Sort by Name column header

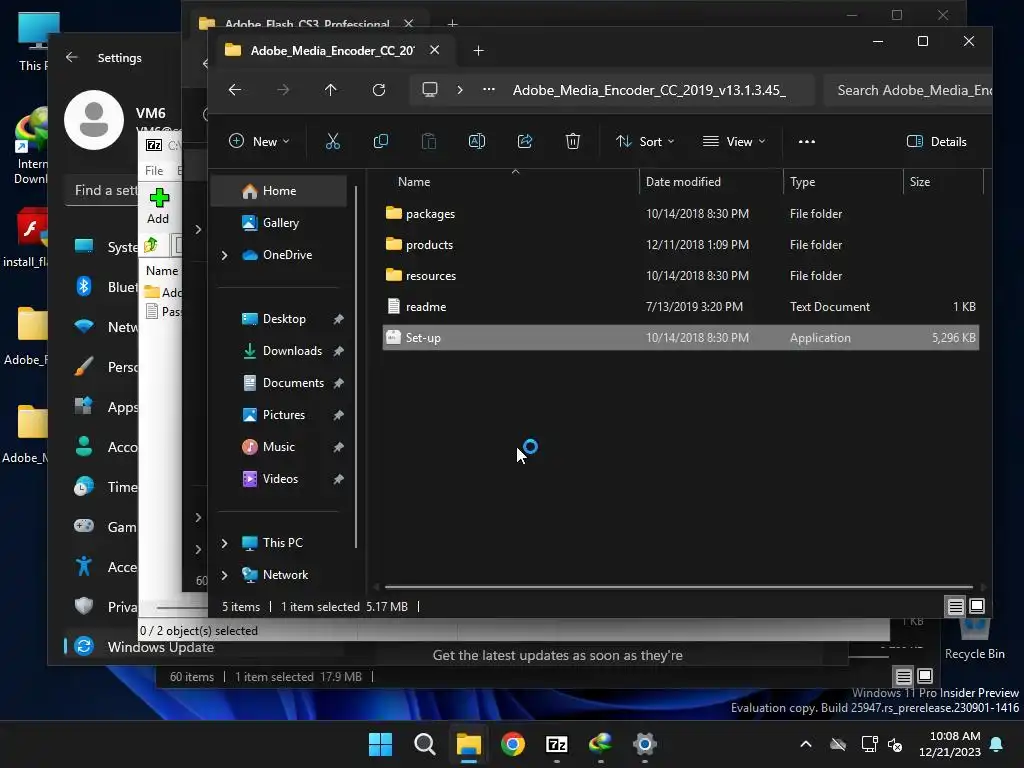511,182
